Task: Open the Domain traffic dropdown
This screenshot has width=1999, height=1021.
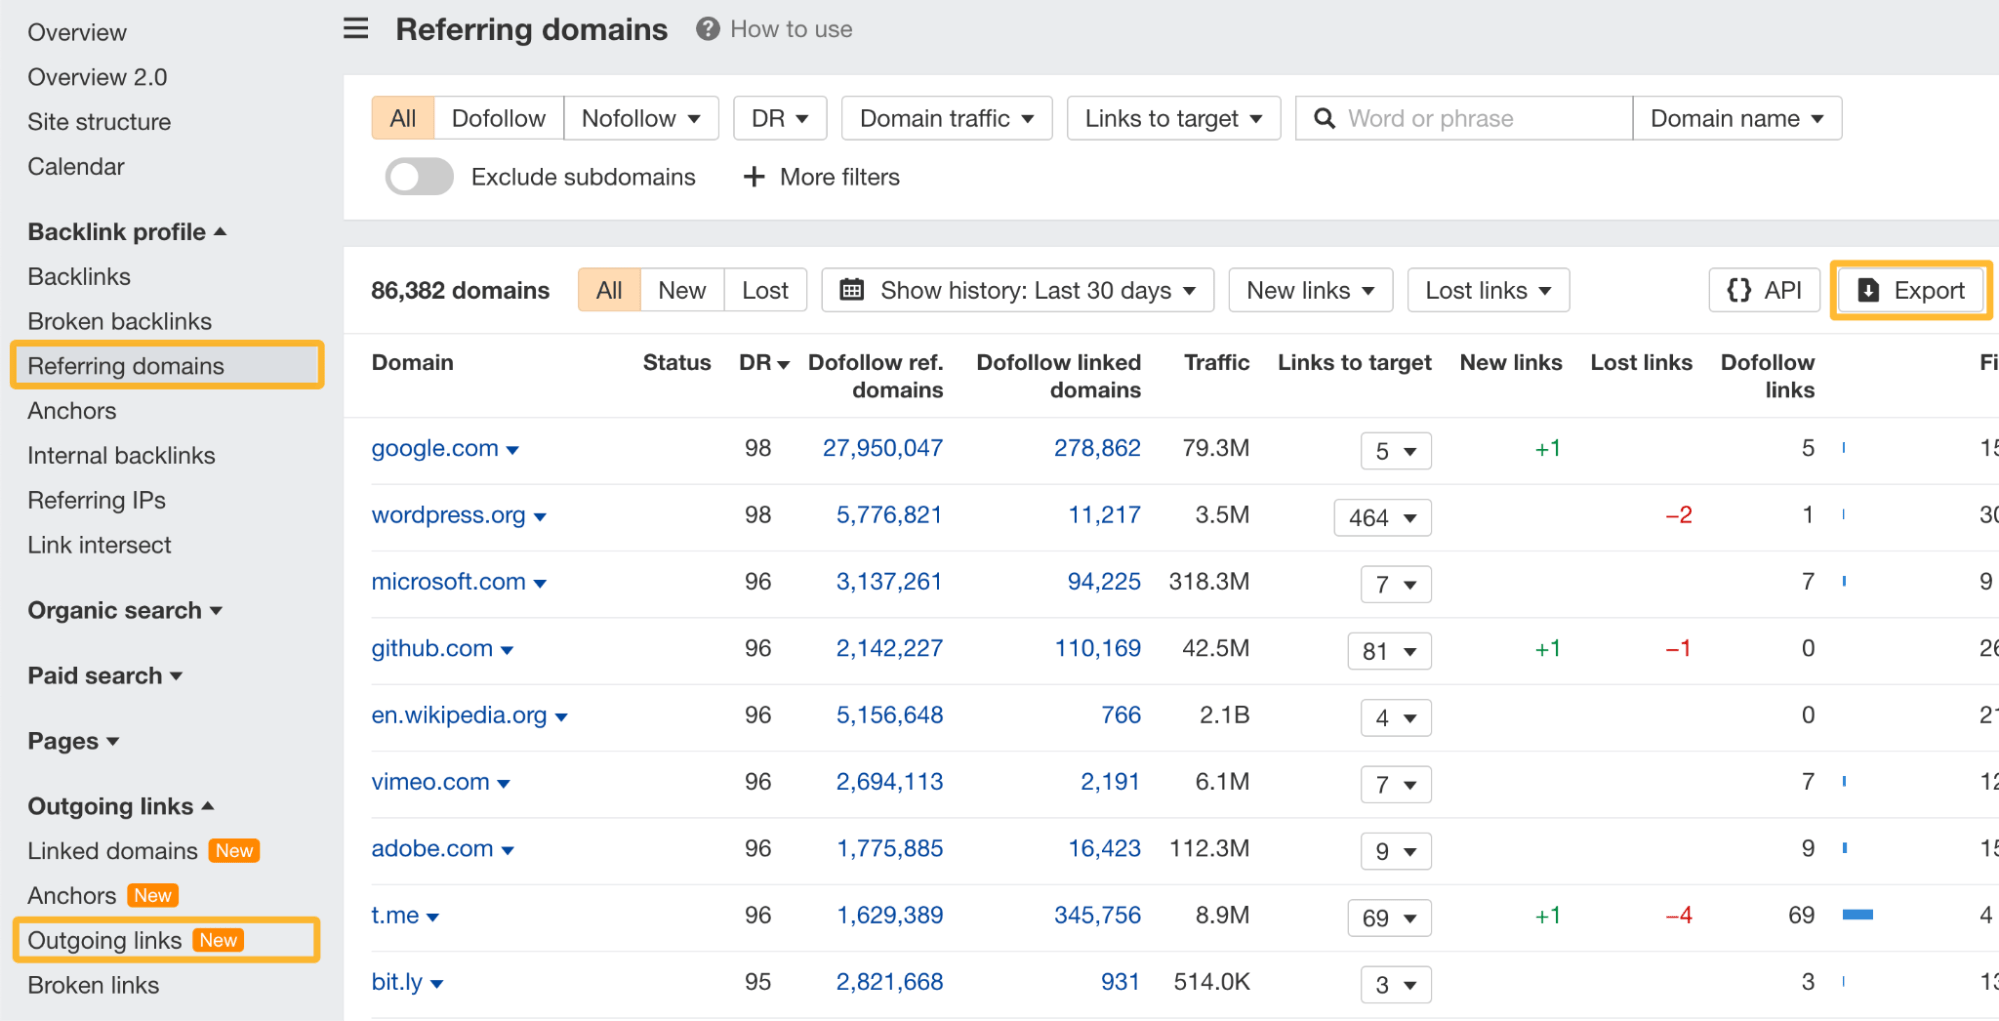Action: click(x=945, y=117)
